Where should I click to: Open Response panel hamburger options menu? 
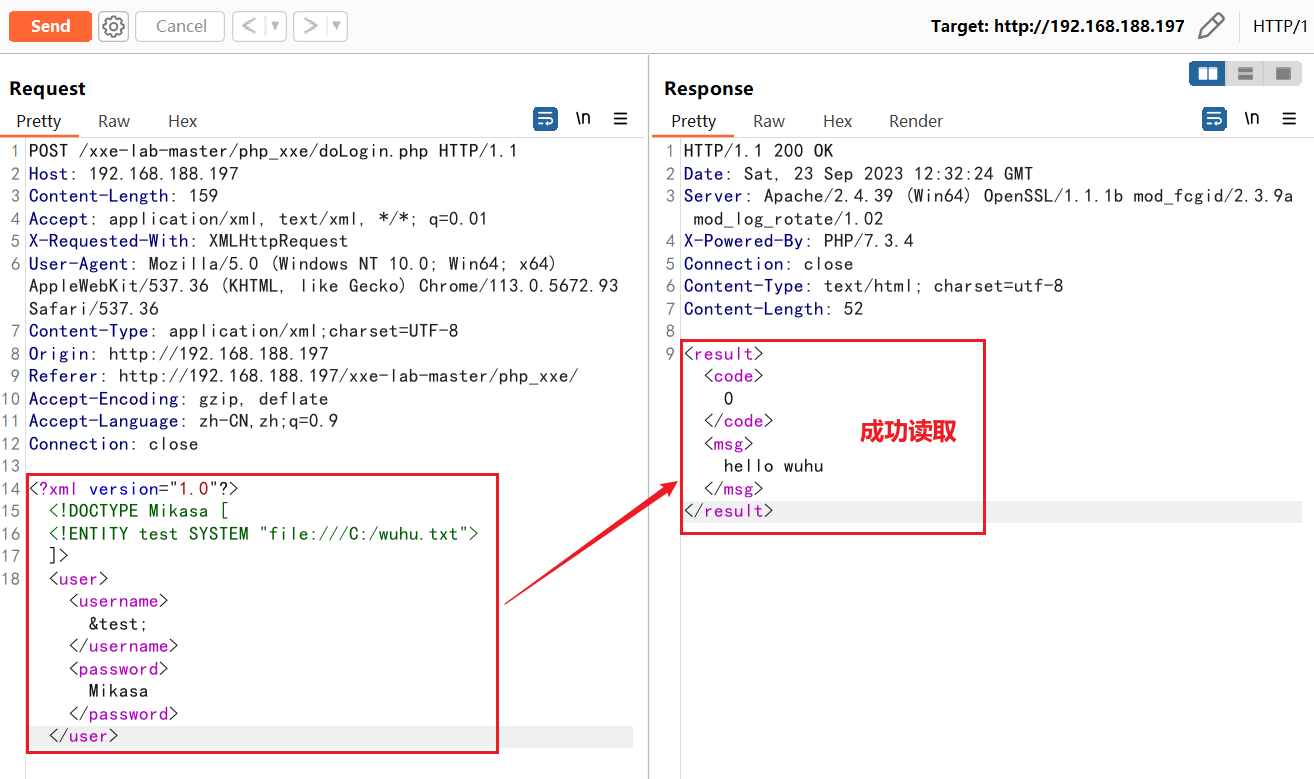(1289, 119)
